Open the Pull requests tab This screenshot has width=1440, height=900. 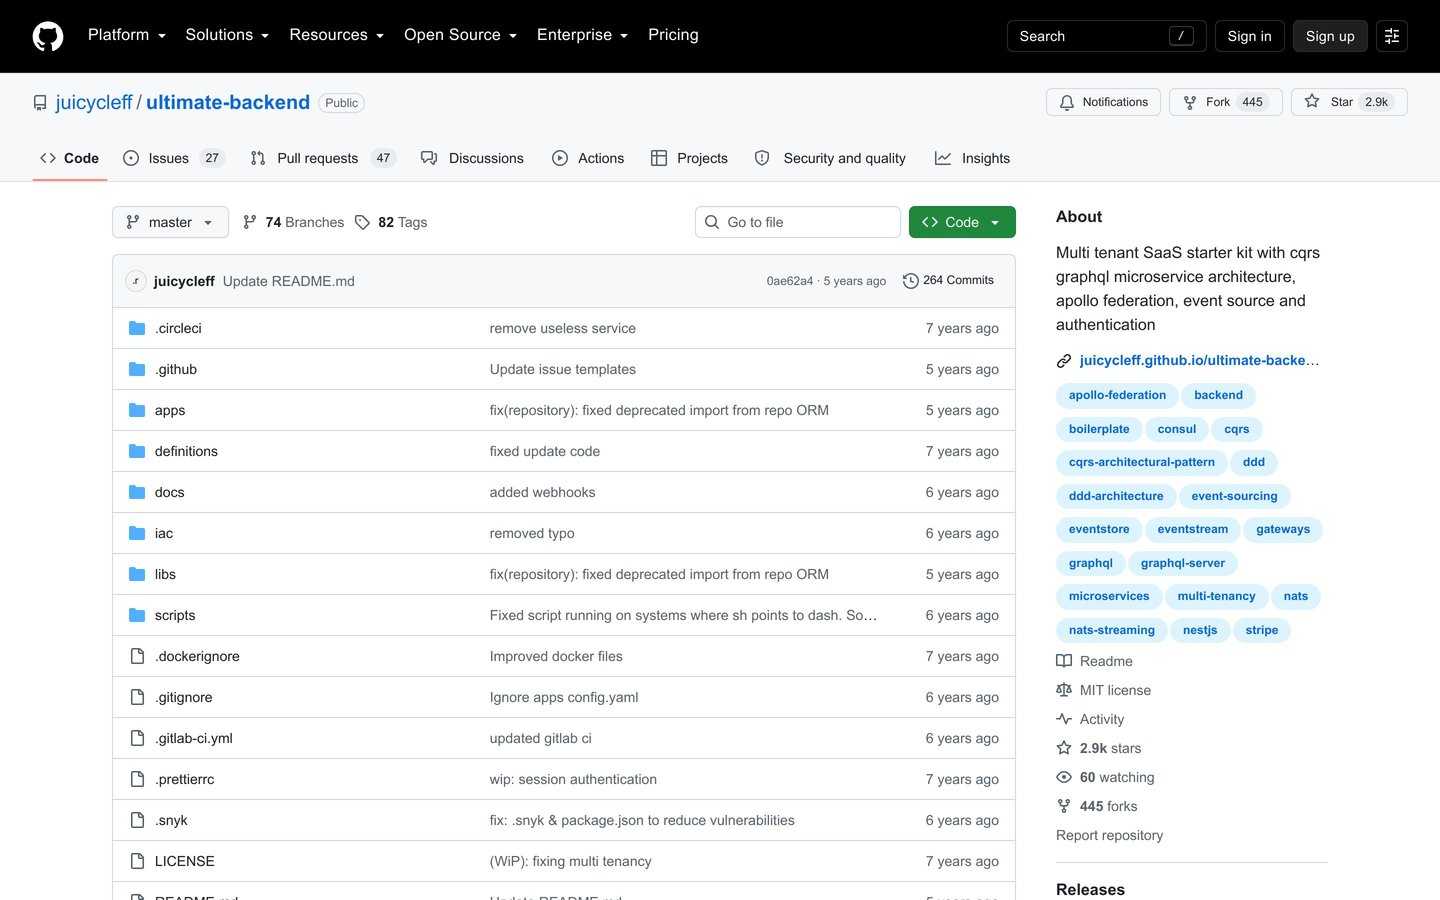click(323, 158)
